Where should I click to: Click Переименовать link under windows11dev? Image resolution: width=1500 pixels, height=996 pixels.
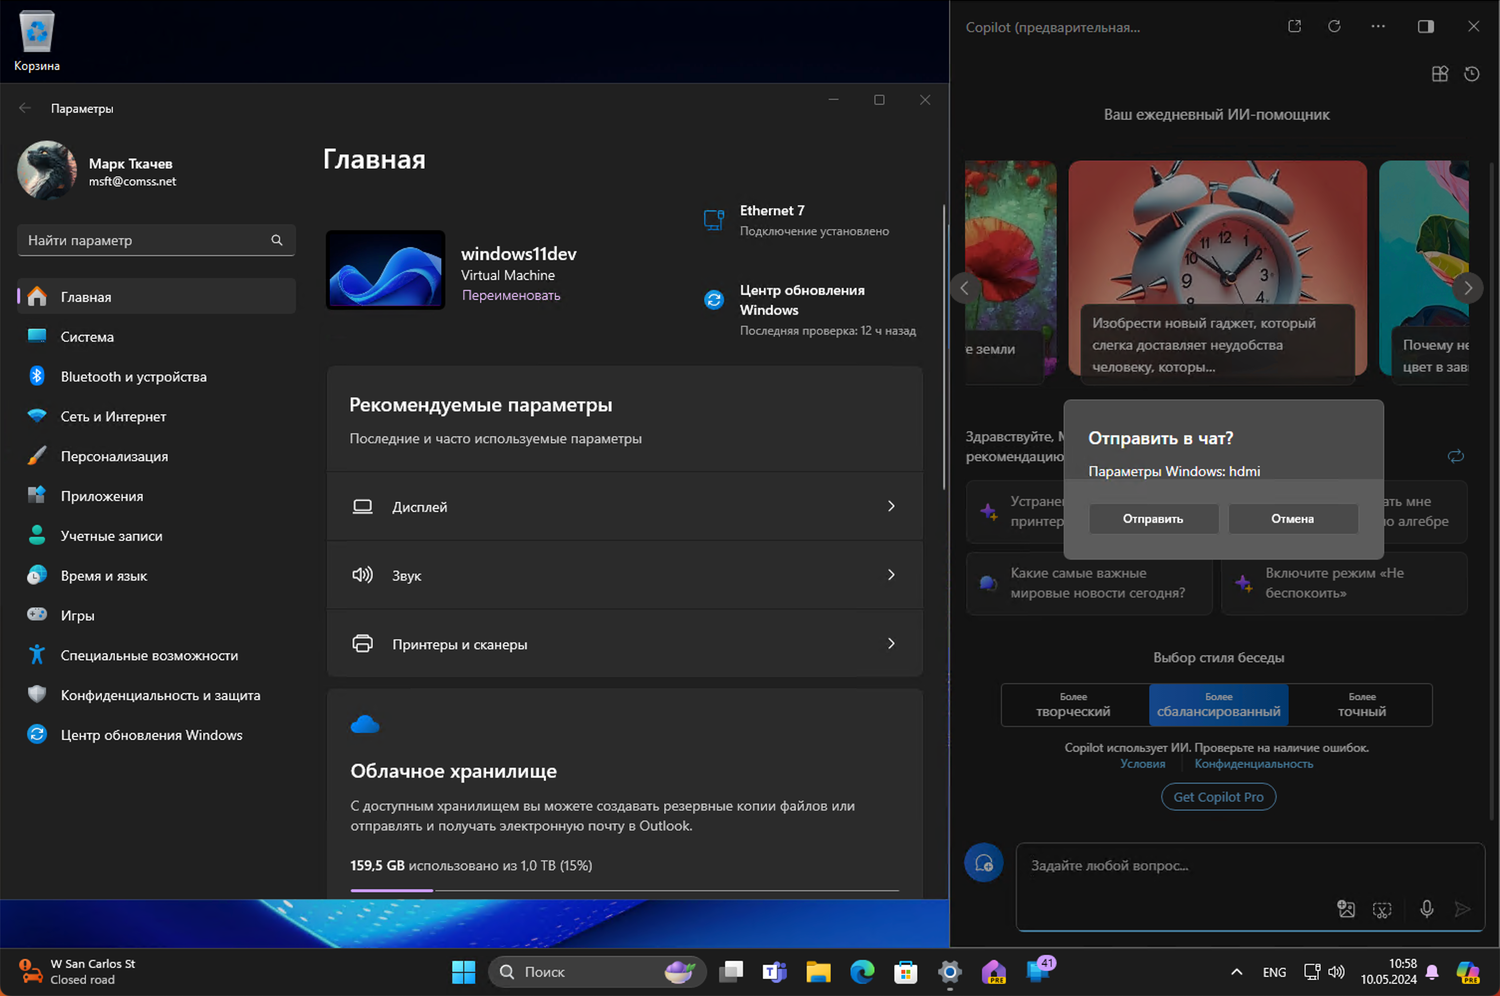pos(511,296)
